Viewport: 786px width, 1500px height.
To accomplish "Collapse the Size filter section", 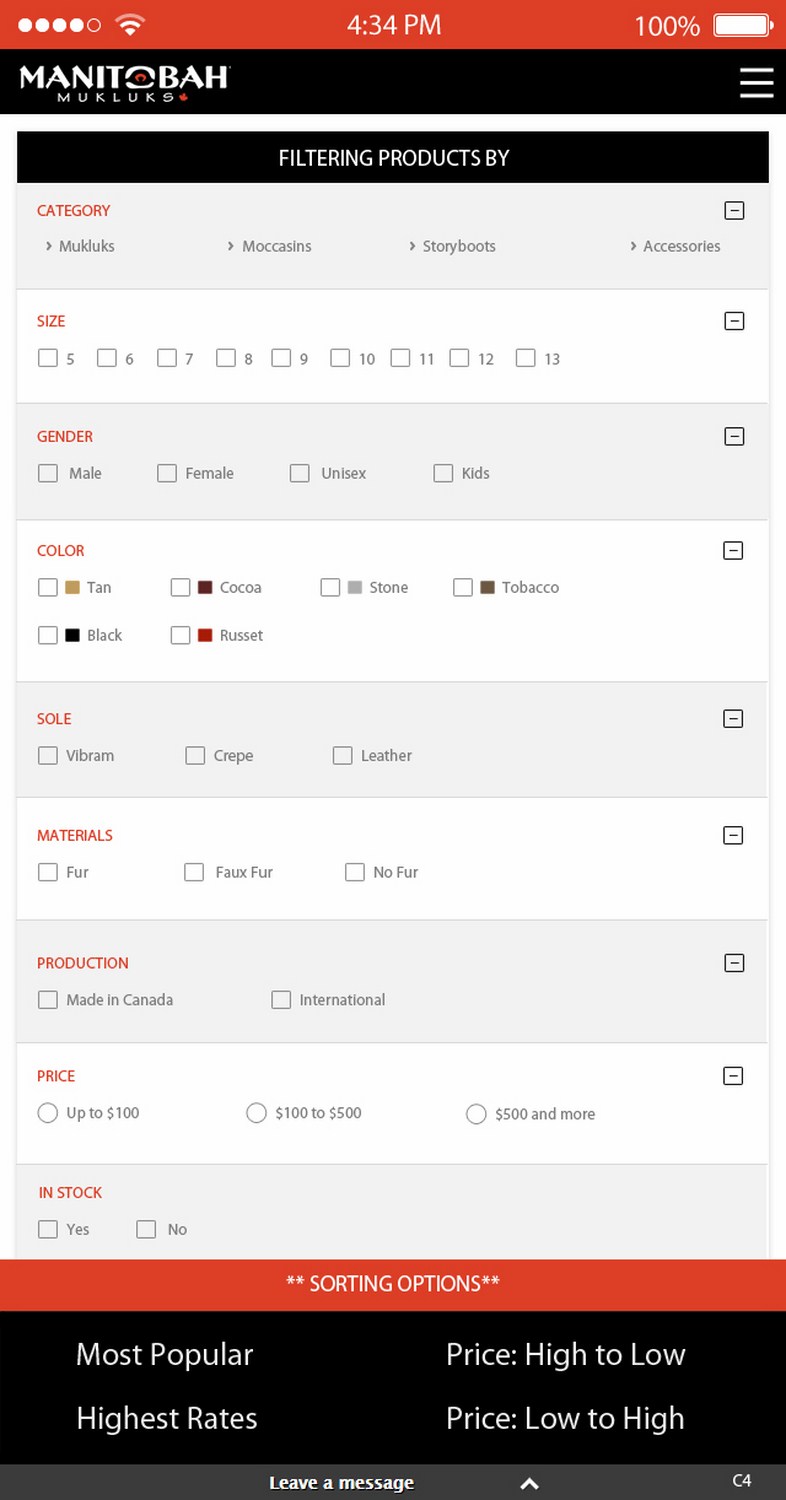I will pyautogui.click(x=734, y=321).
